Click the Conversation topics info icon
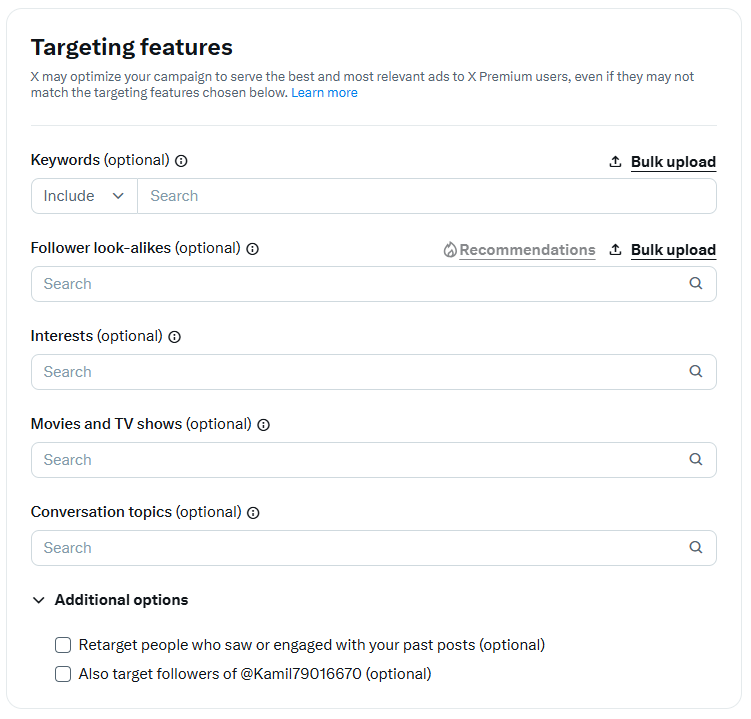The height and width of the screenshot is (719, 751). (253, 513)
